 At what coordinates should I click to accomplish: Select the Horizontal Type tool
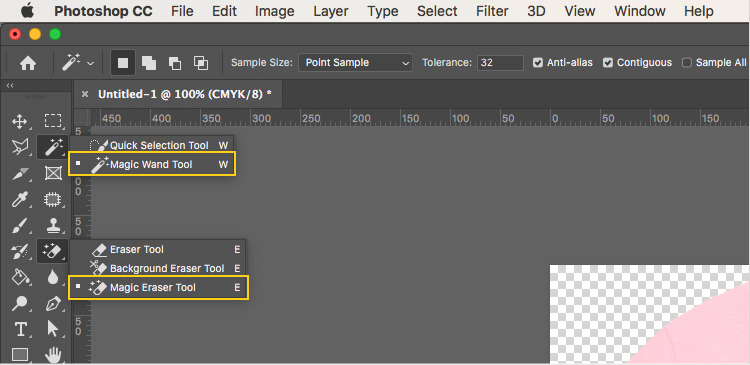pyautogui.click(x=20, y=329)
